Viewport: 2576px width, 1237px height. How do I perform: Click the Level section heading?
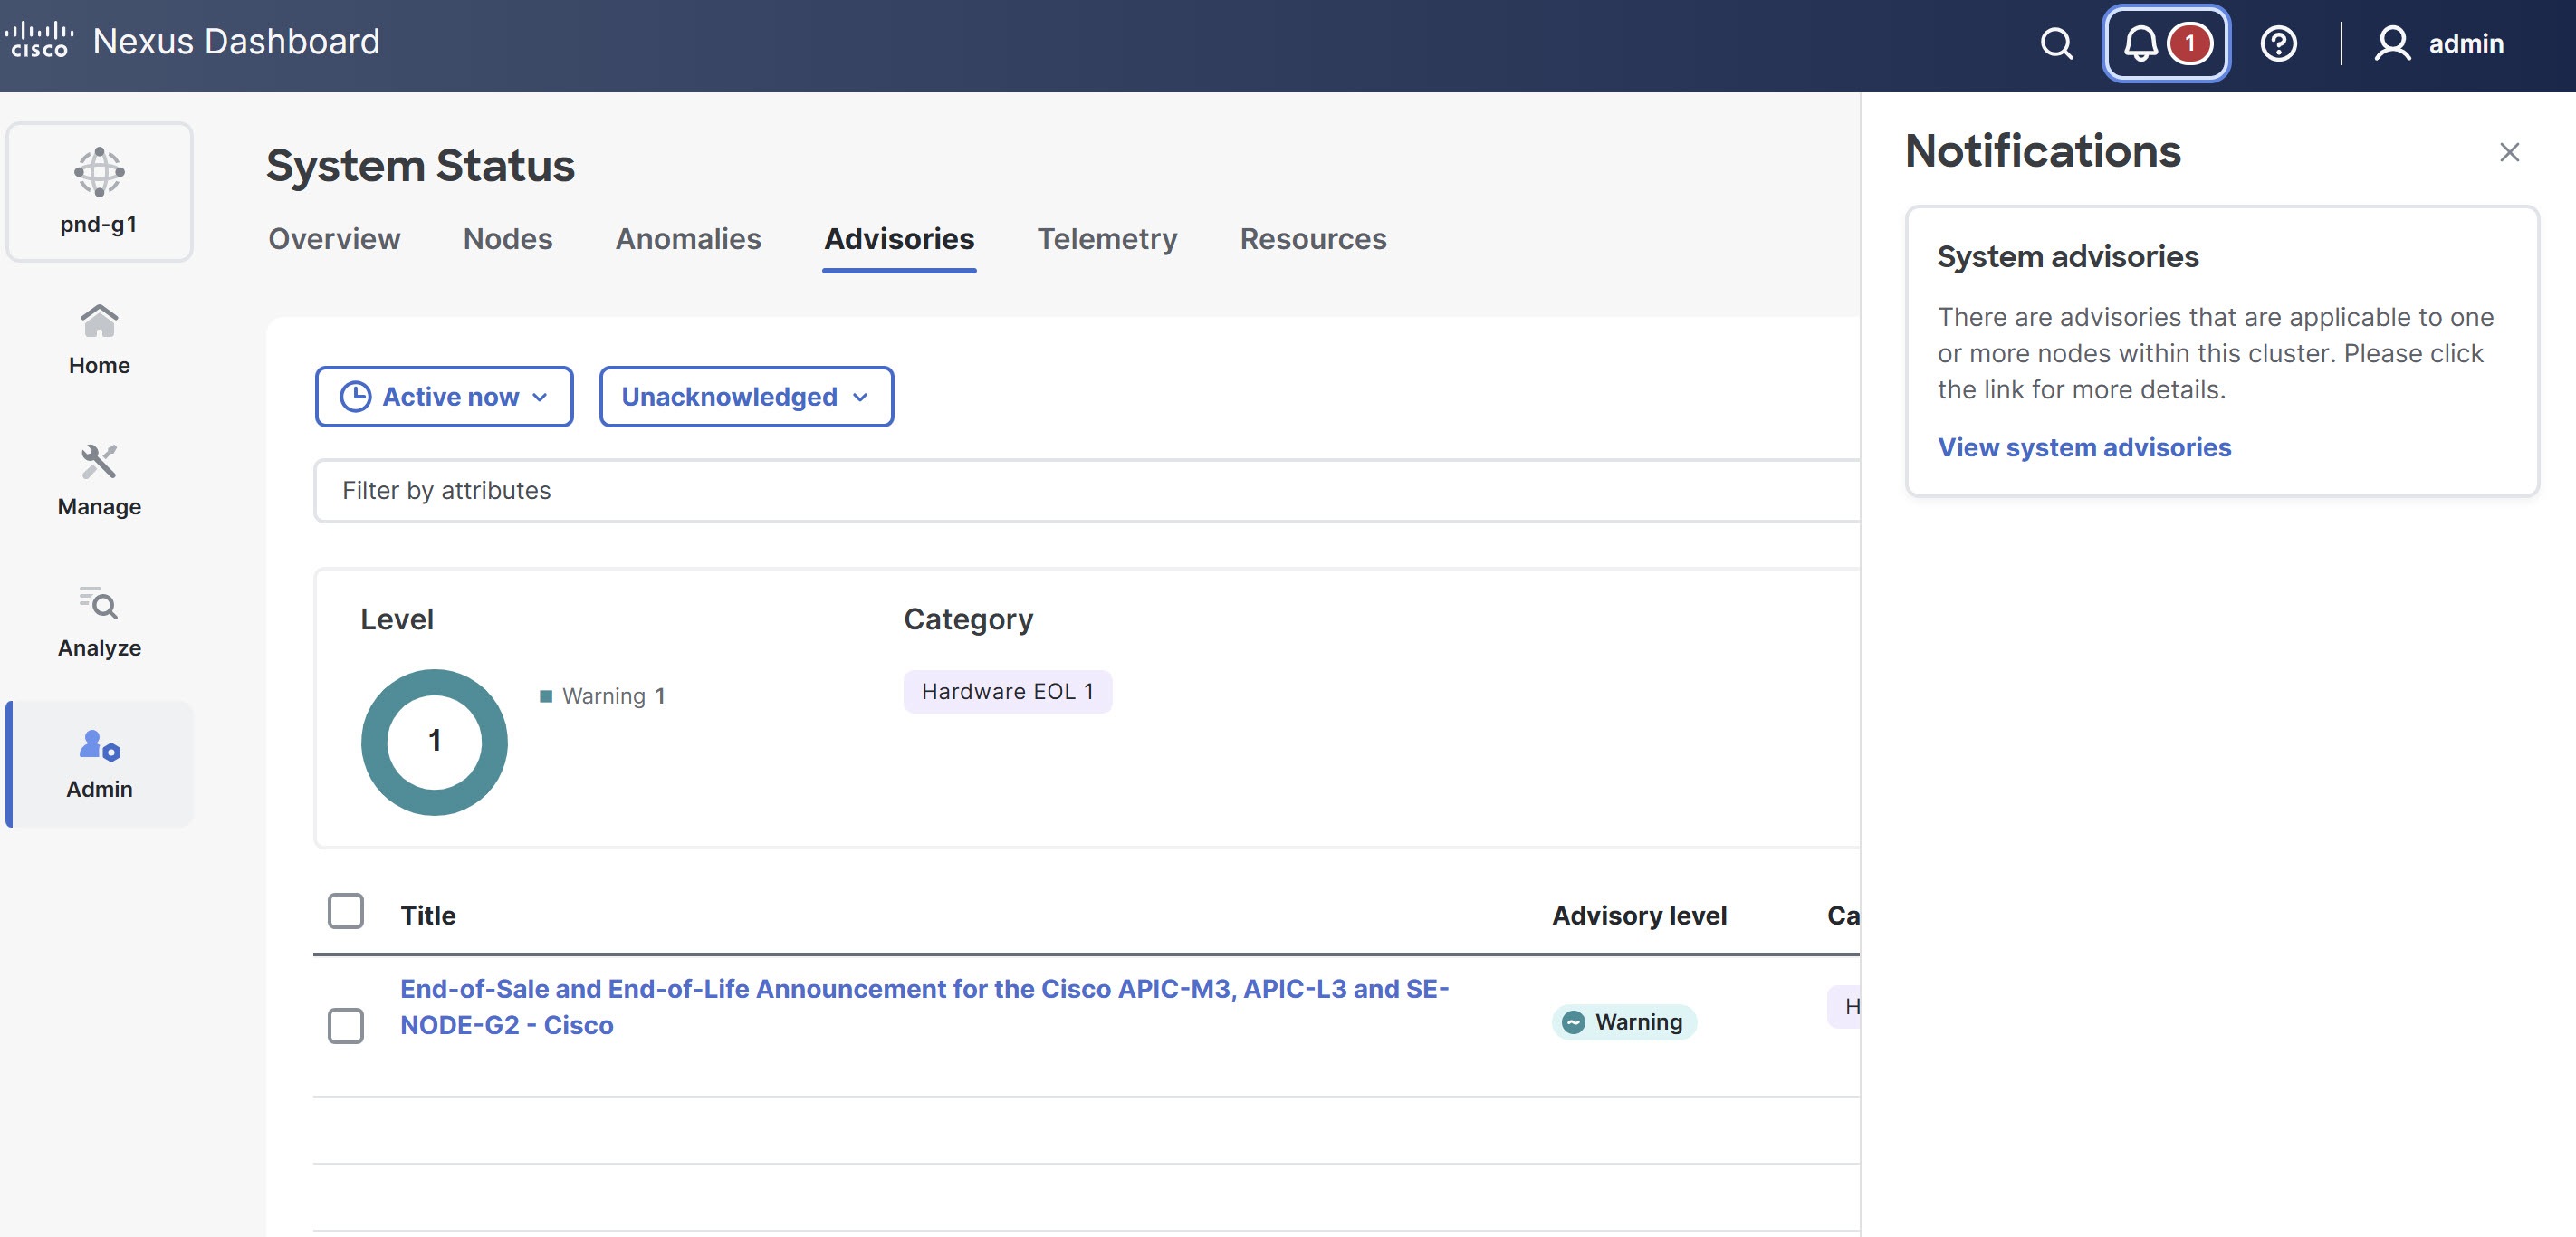click(397, 619)
